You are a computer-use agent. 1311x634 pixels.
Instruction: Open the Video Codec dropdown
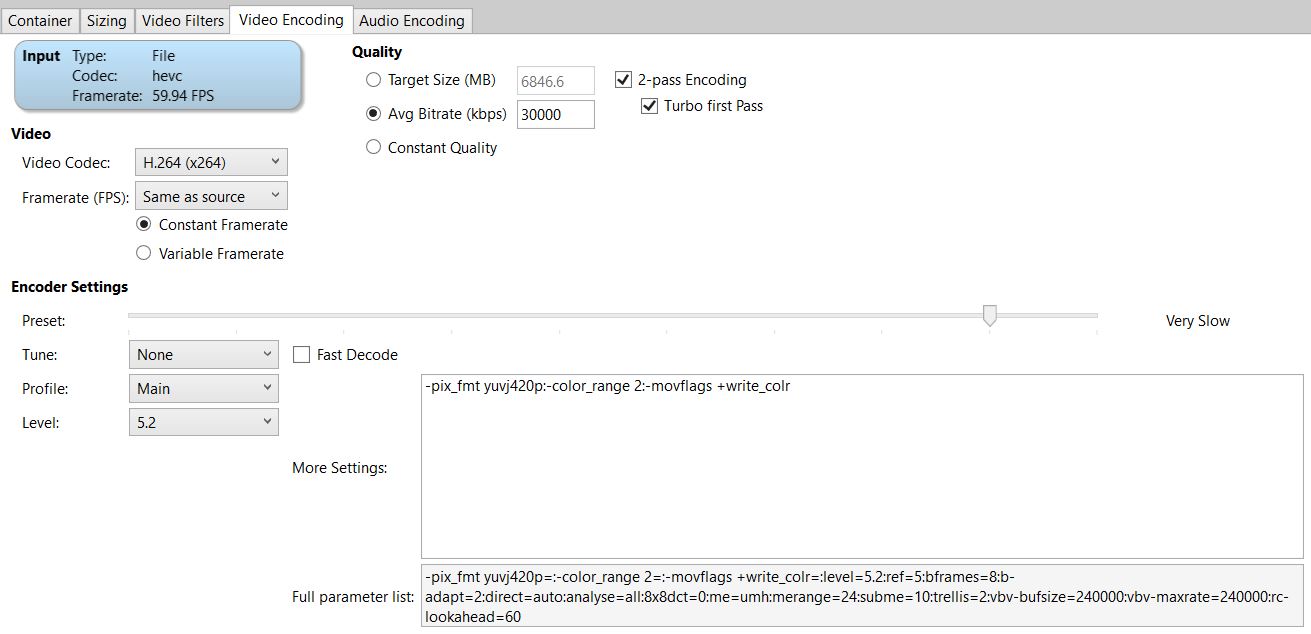[x=211, y=162]
